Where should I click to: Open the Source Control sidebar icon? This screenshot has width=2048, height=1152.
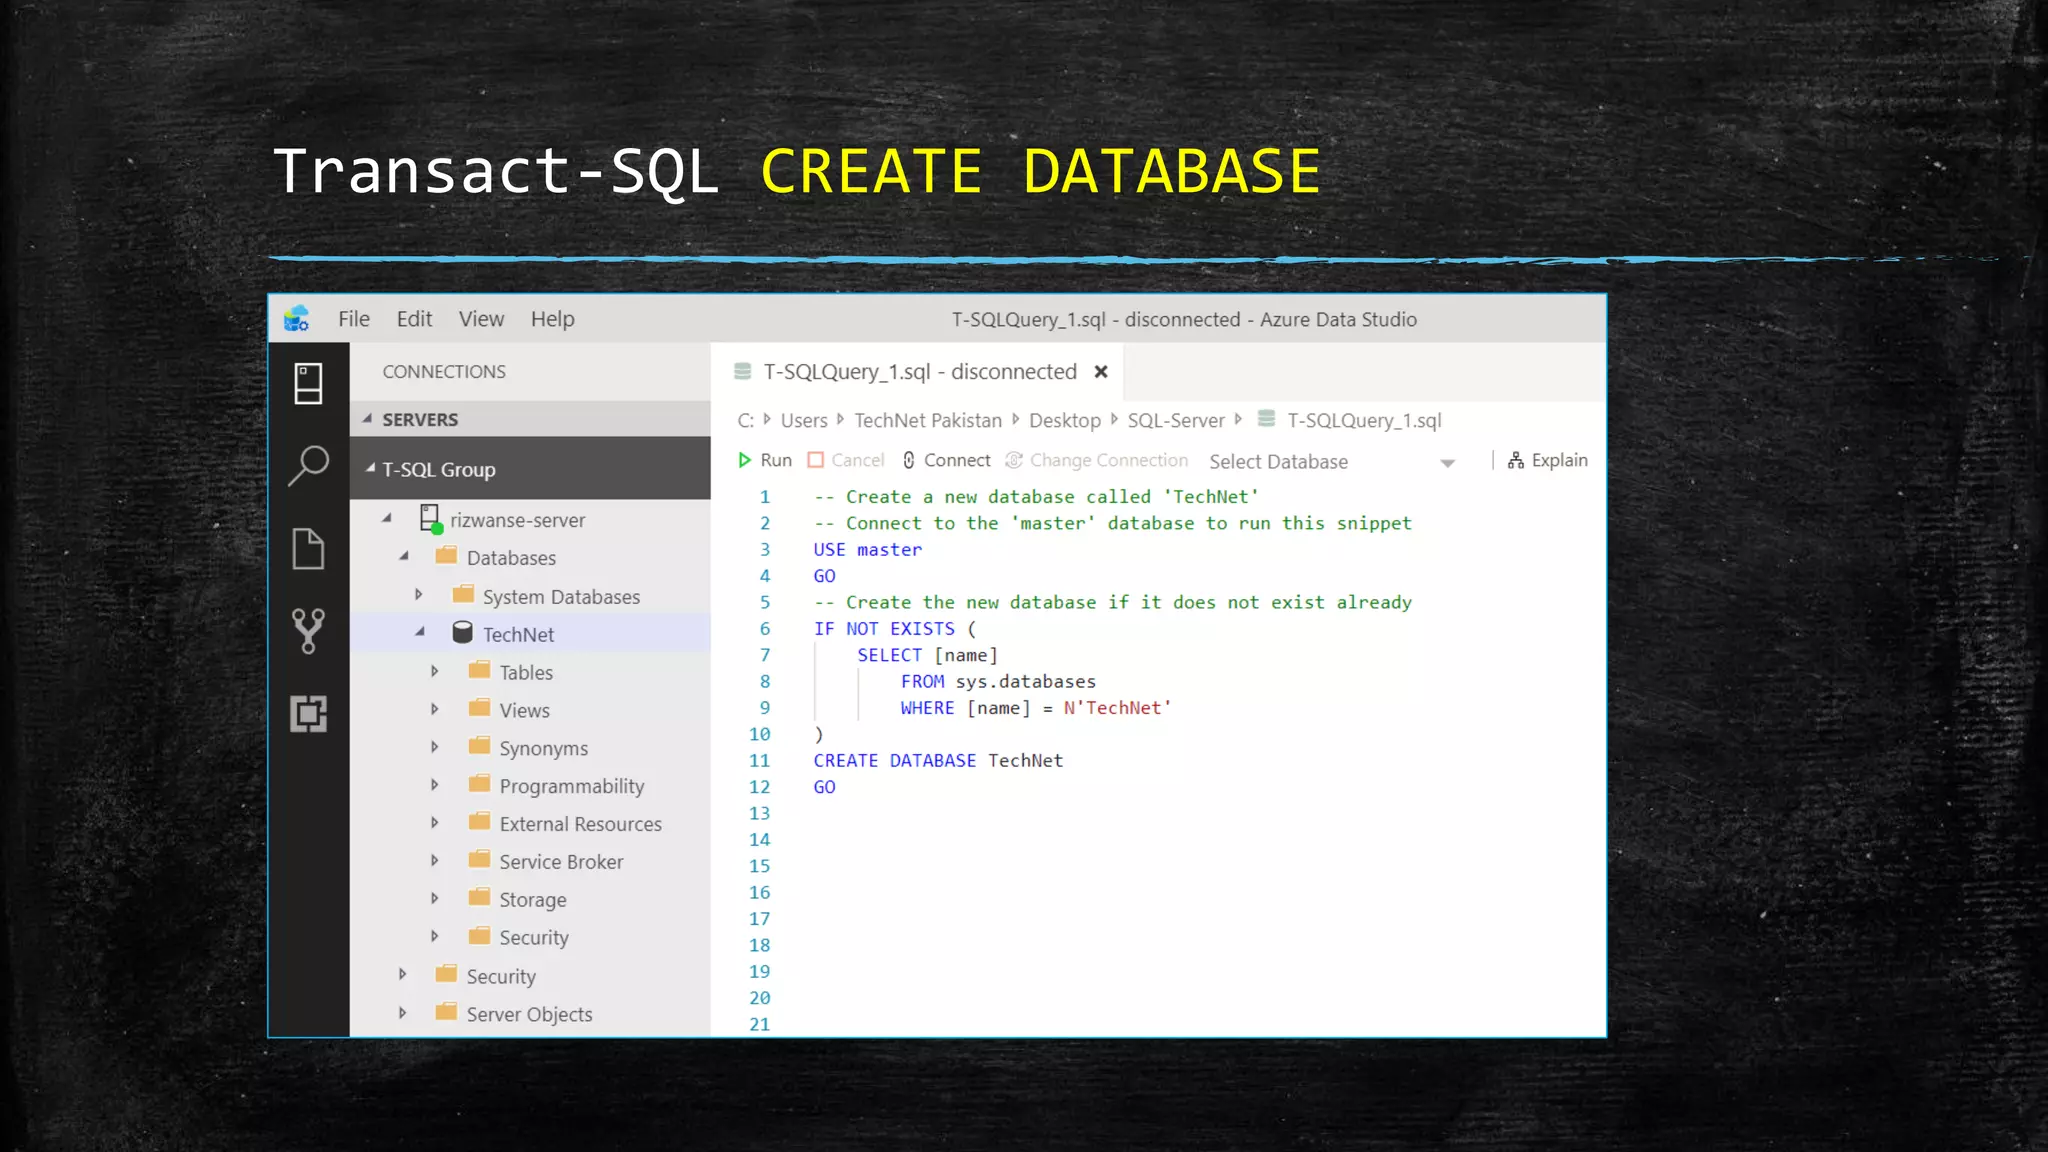pos(308,631)
